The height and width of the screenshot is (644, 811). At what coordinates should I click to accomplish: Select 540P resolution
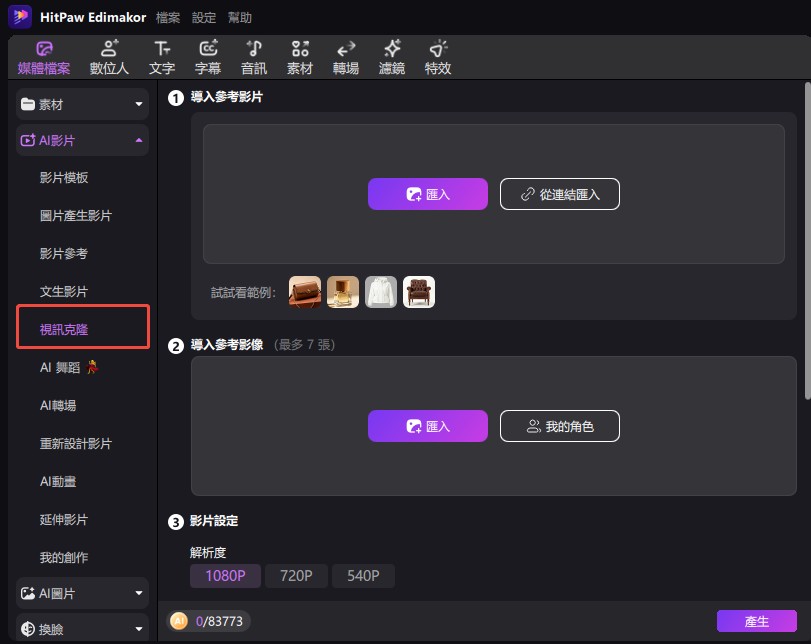(x=363, y=576)
